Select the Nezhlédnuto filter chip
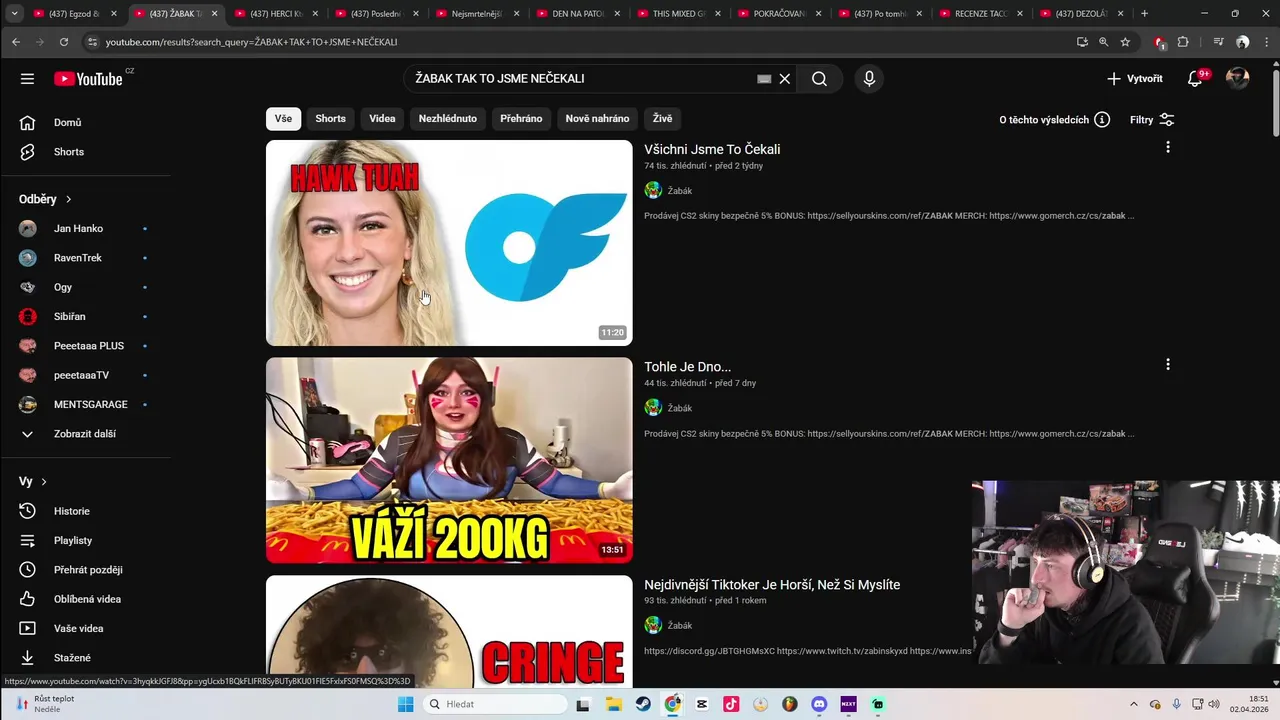This screenshot has width=1280, height=720. coord(448,118)
